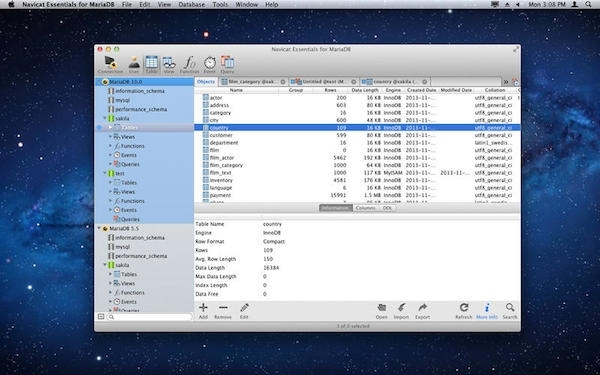Open the Tools menu
Viewport: 600px width, 375px height.
(220, 5)
